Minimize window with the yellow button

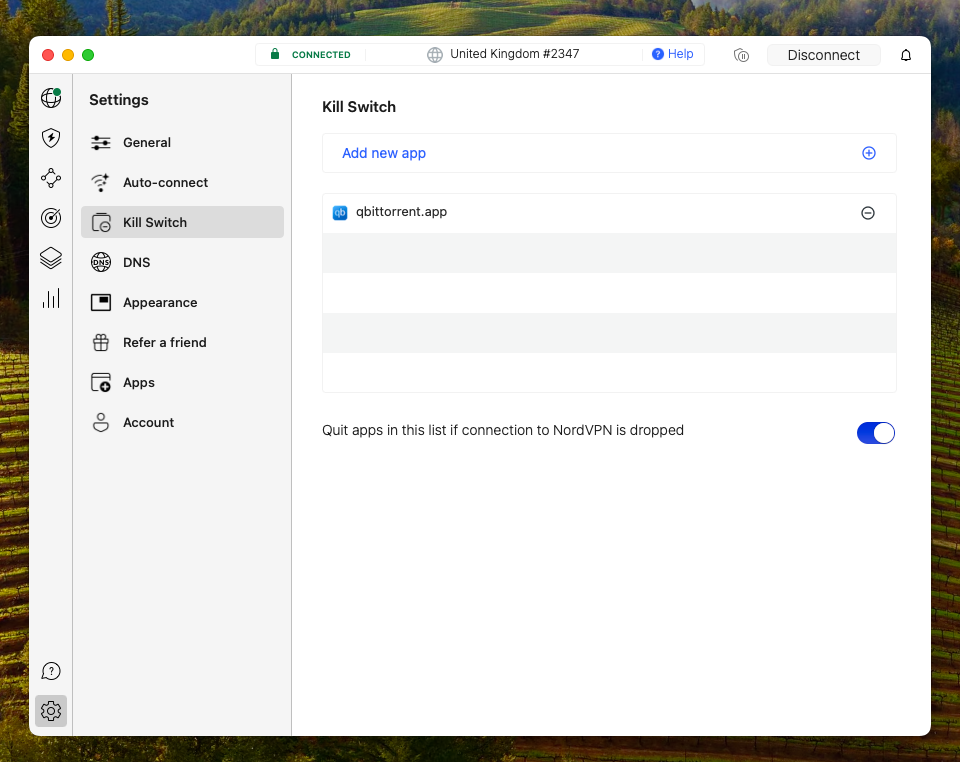[x=68, y=55]
